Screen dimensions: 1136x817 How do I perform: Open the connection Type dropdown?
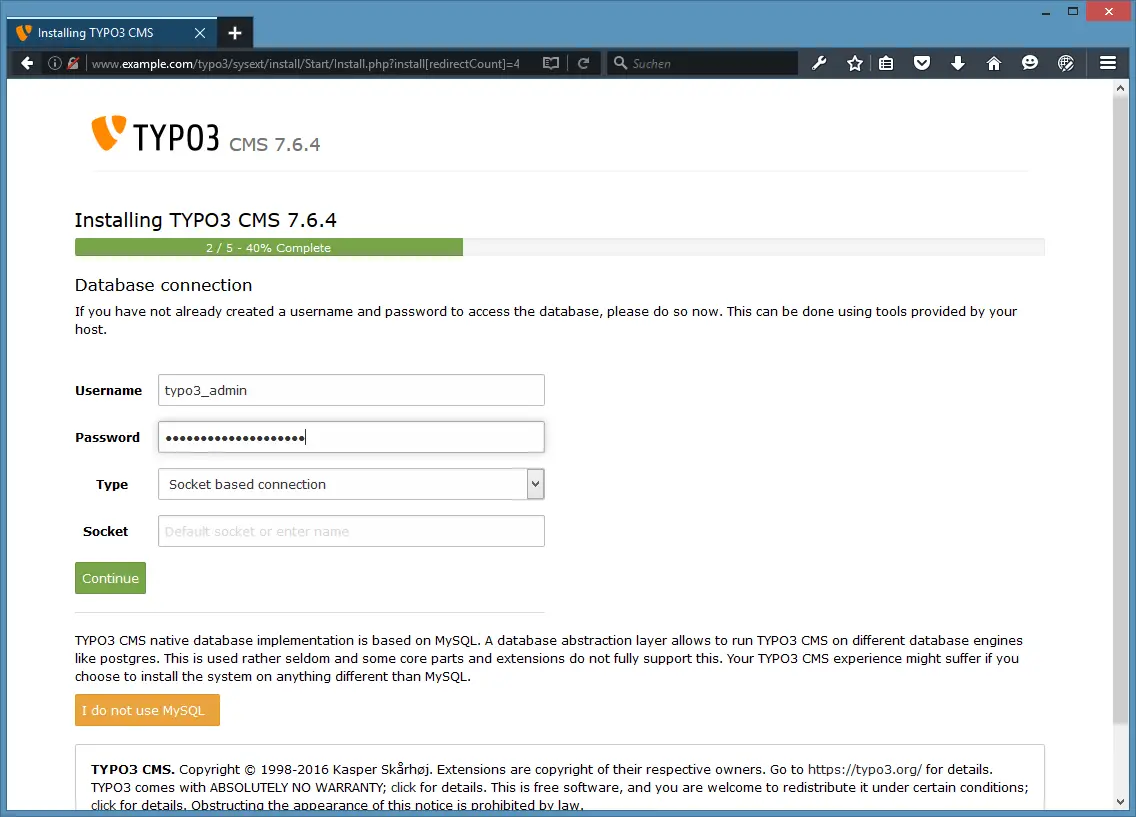pos(351,485)
